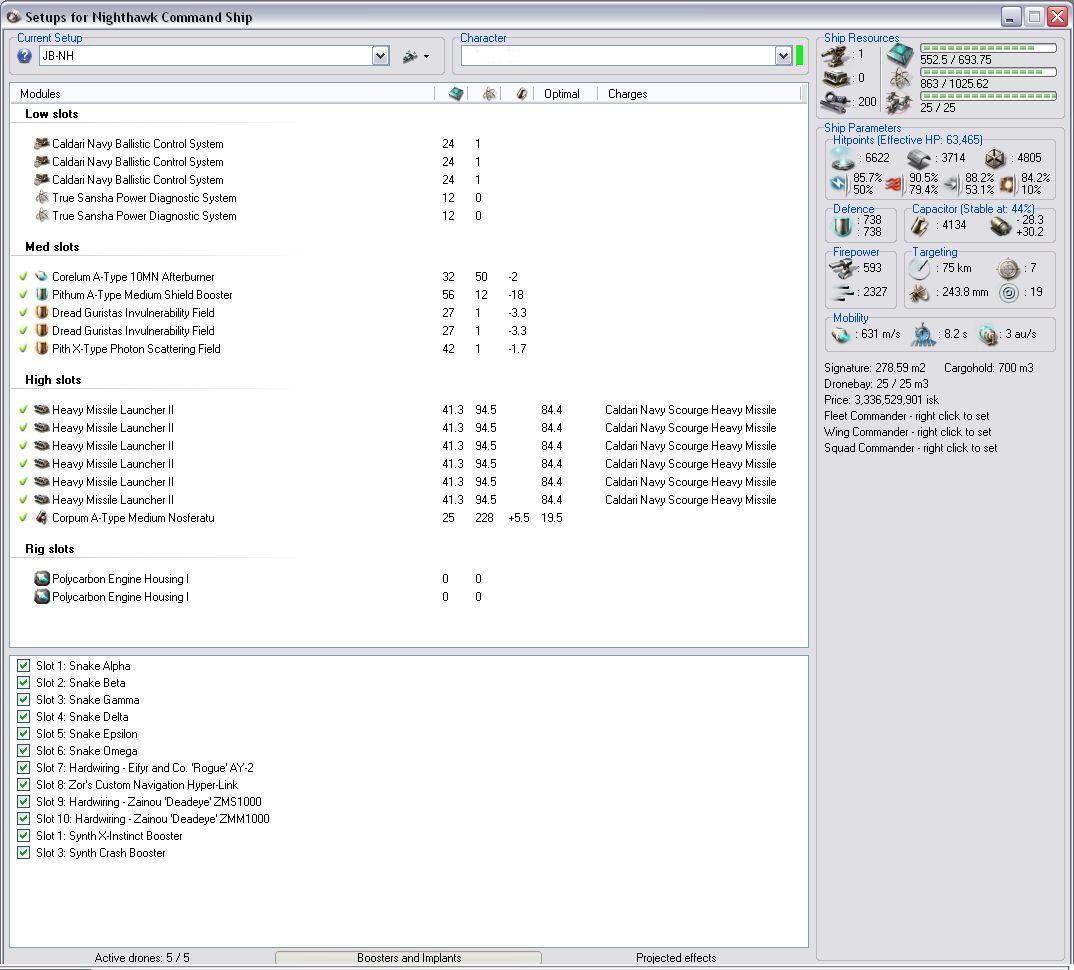
Task: Select the first Caldari Navy Ballistic Control System
Action: point(137,144)
